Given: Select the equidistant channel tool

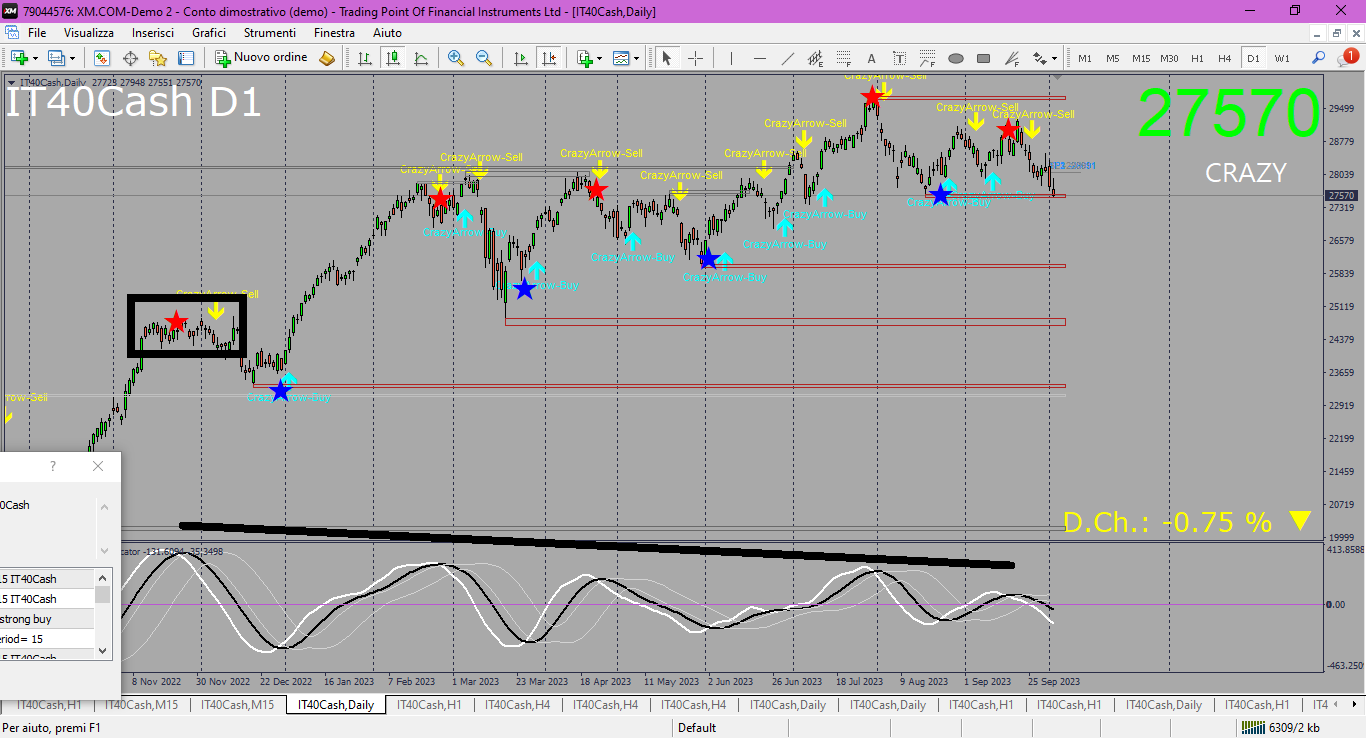Looking at the screenshot, I should [815, 58].
